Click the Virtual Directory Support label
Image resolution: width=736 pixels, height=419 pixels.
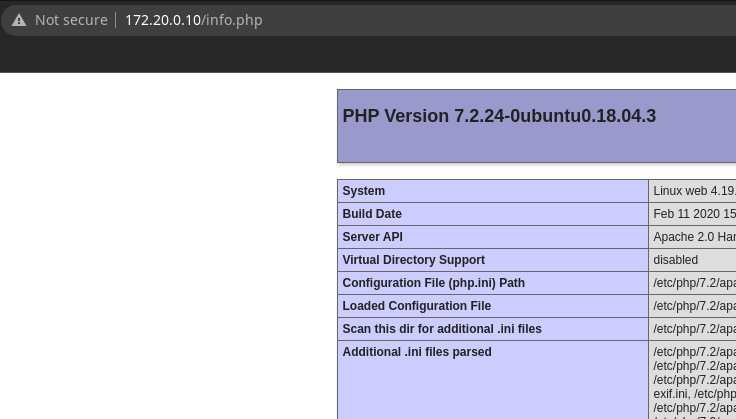coord(413,260)
